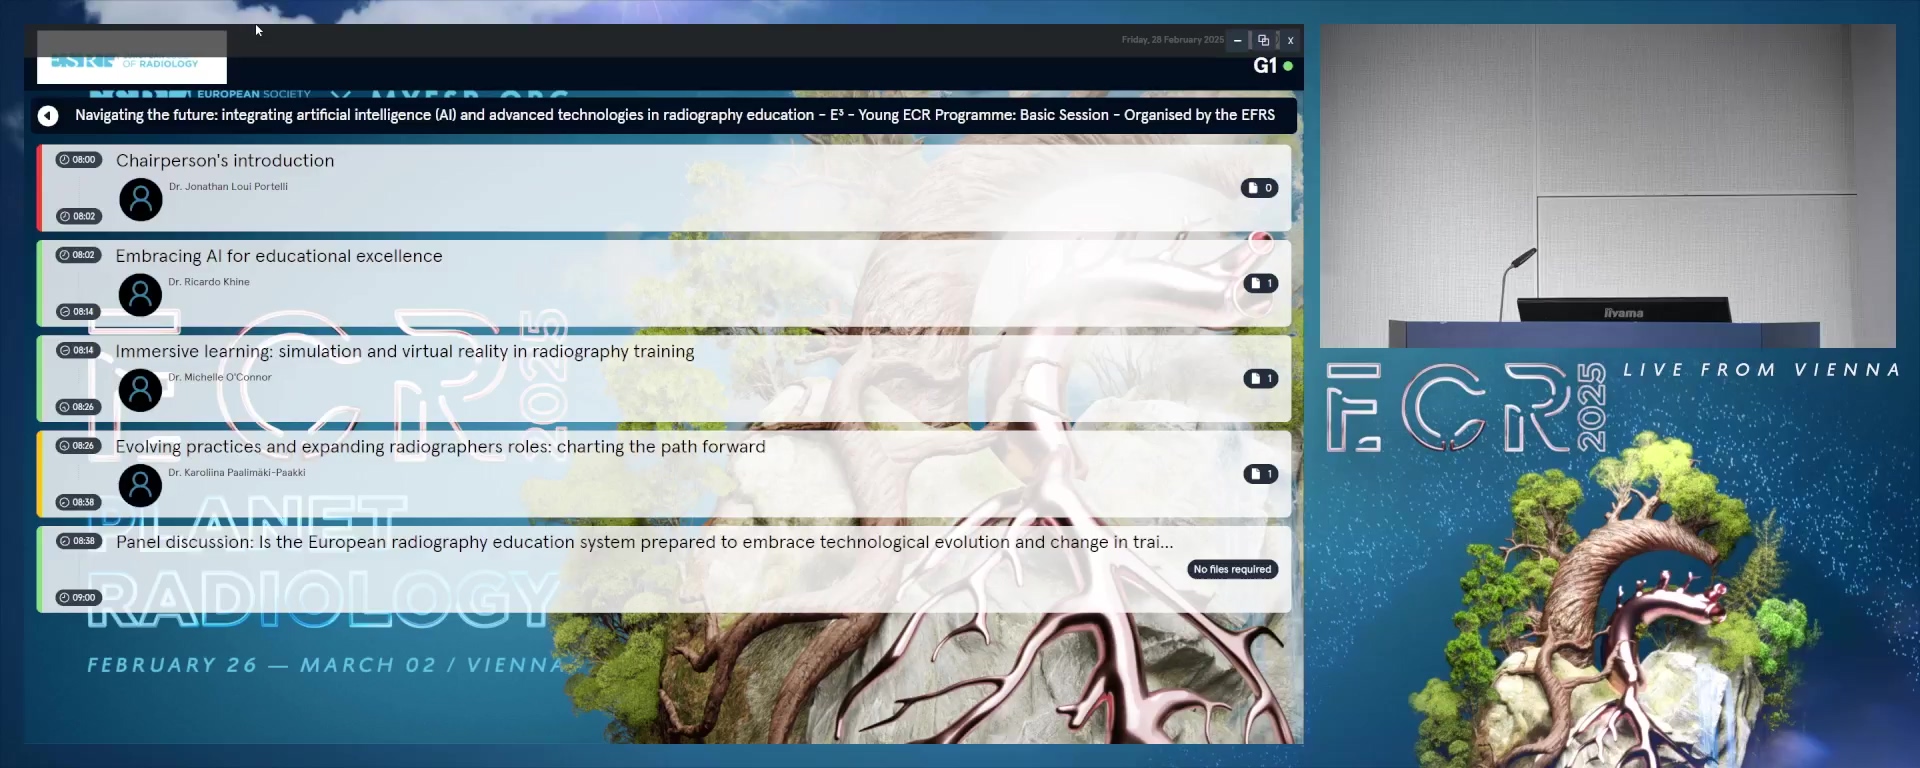Select speaker name Dr. Jonathan Loui Portelli

tap(228, 187)
